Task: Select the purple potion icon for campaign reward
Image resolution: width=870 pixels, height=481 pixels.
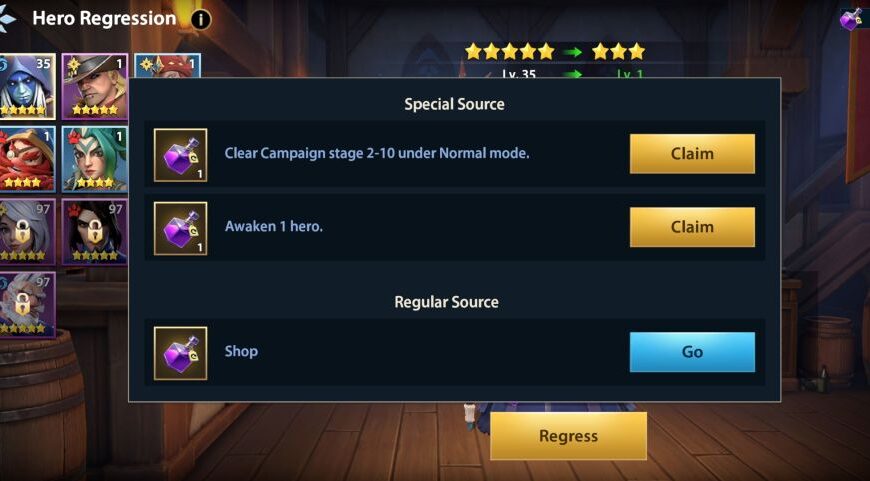Action: pos(180,155)
